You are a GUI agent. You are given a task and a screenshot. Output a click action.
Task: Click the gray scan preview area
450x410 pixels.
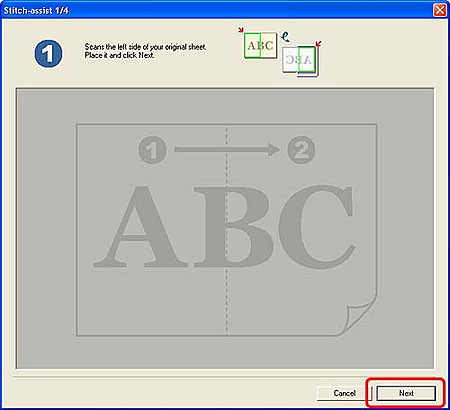coord(225,229)
